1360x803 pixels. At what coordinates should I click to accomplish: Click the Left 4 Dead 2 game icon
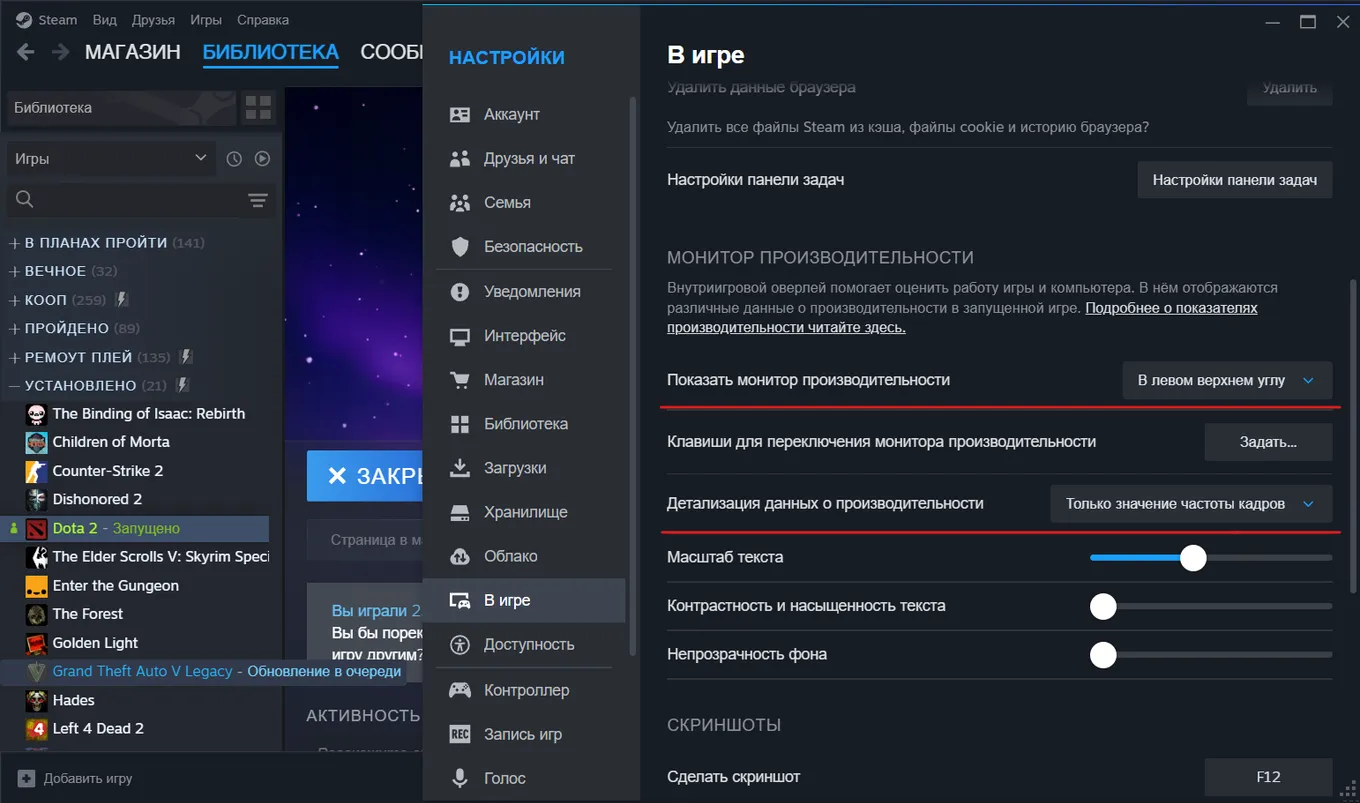coord(36,729)
